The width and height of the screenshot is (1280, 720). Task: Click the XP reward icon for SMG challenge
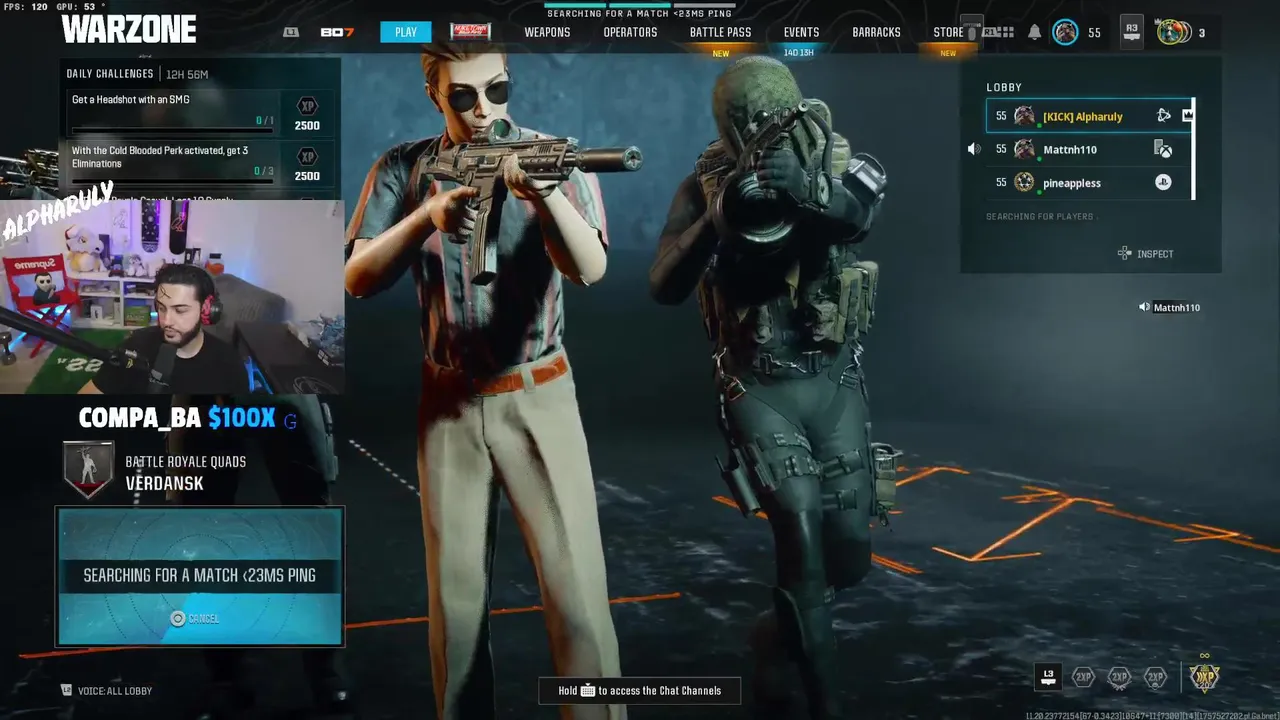[x=307, y=106]
